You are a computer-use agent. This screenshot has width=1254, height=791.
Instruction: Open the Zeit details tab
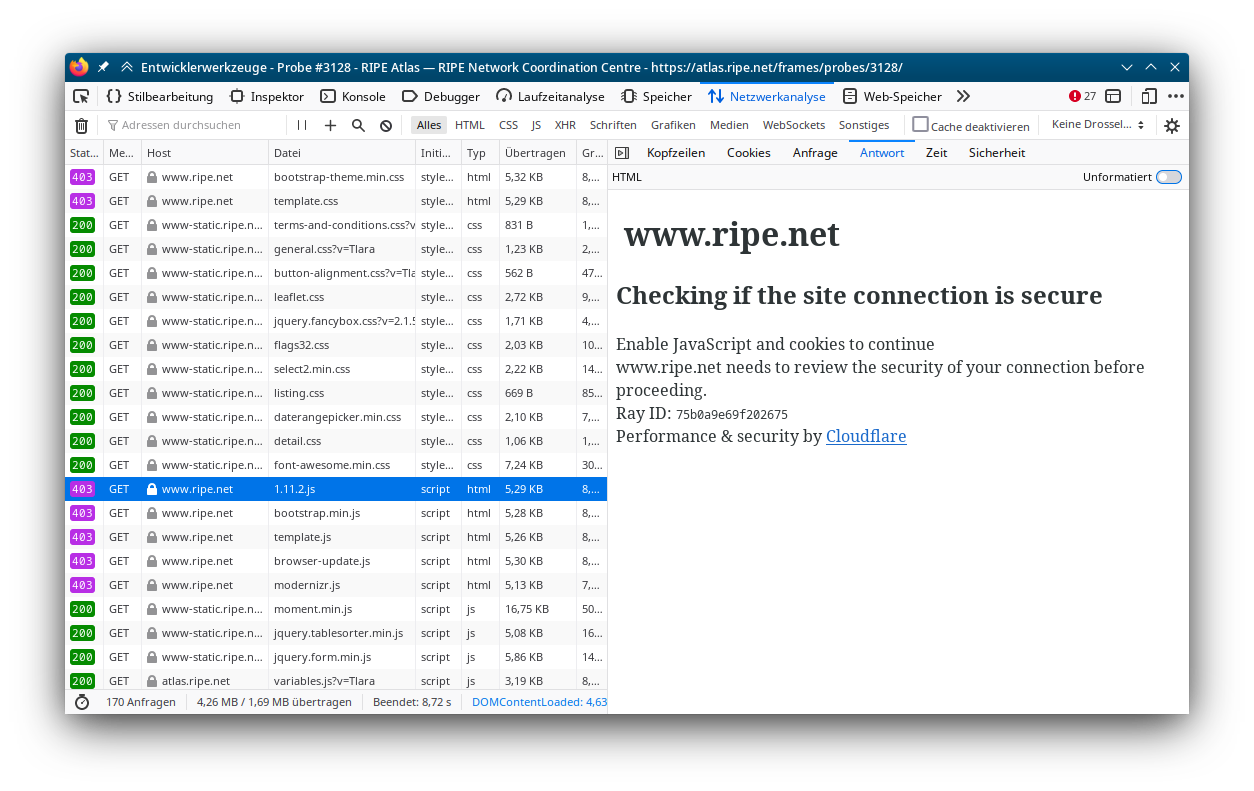(x=936, y=153)
